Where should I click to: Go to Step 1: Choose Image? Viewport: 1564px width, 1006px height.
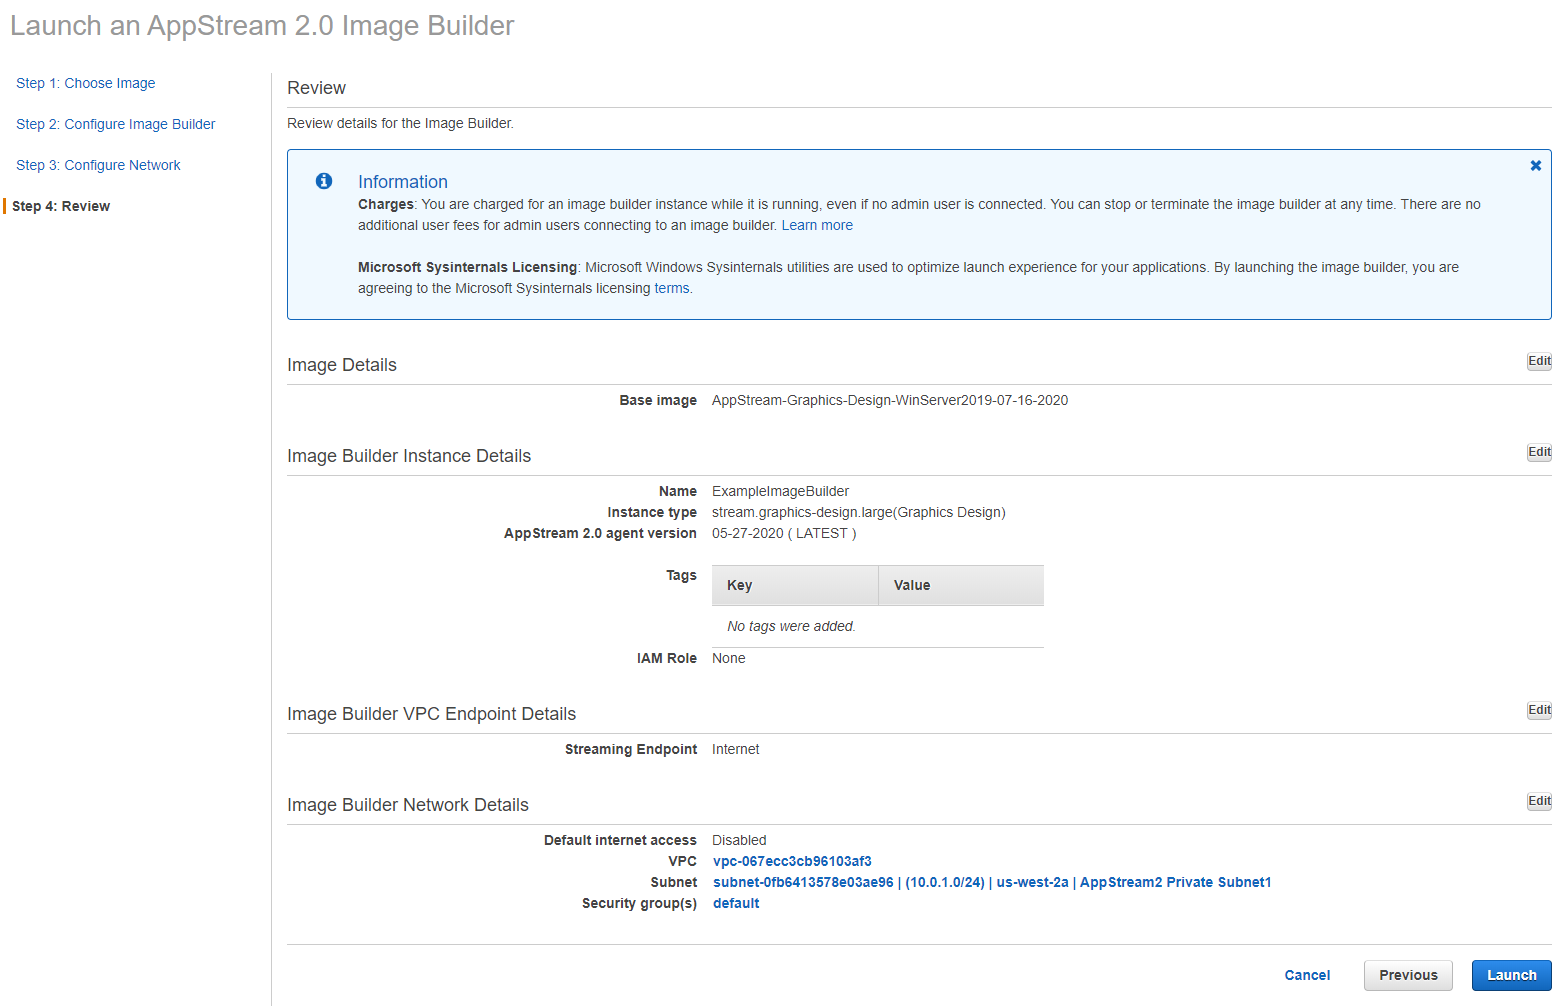coord(85,83)
